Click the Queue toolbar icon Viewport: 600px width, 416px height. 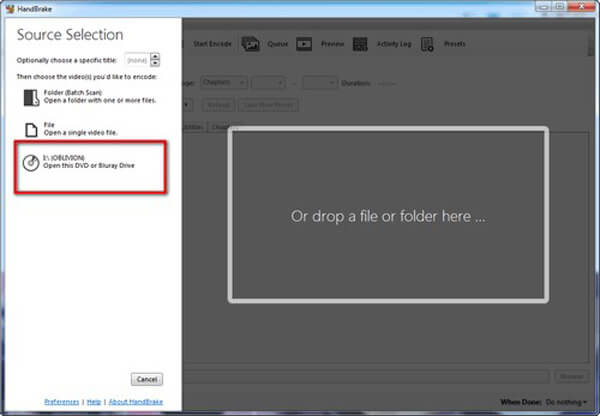(x=251, y=44)
